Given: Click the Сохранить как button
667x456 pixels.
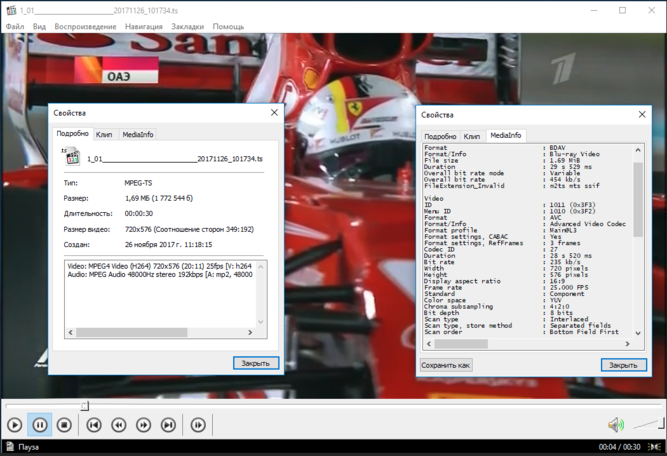Looking at the screenshot, I should tap(446, 365).
